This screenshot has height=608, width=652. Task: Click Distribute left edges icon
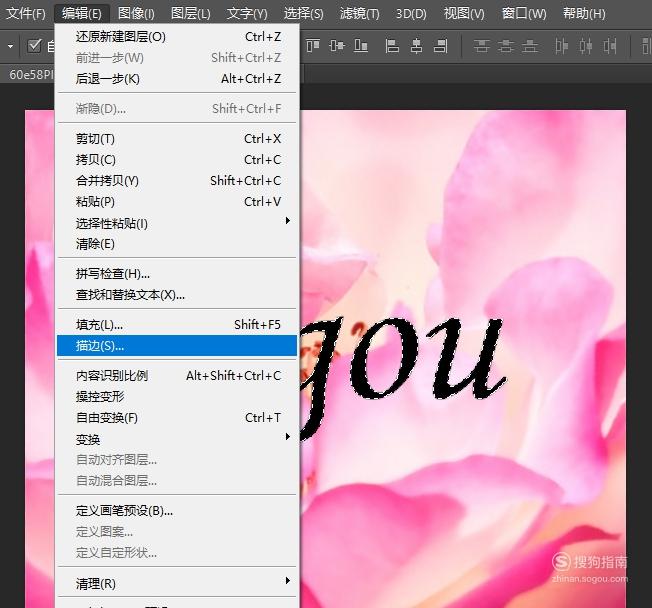coord(561,46)
